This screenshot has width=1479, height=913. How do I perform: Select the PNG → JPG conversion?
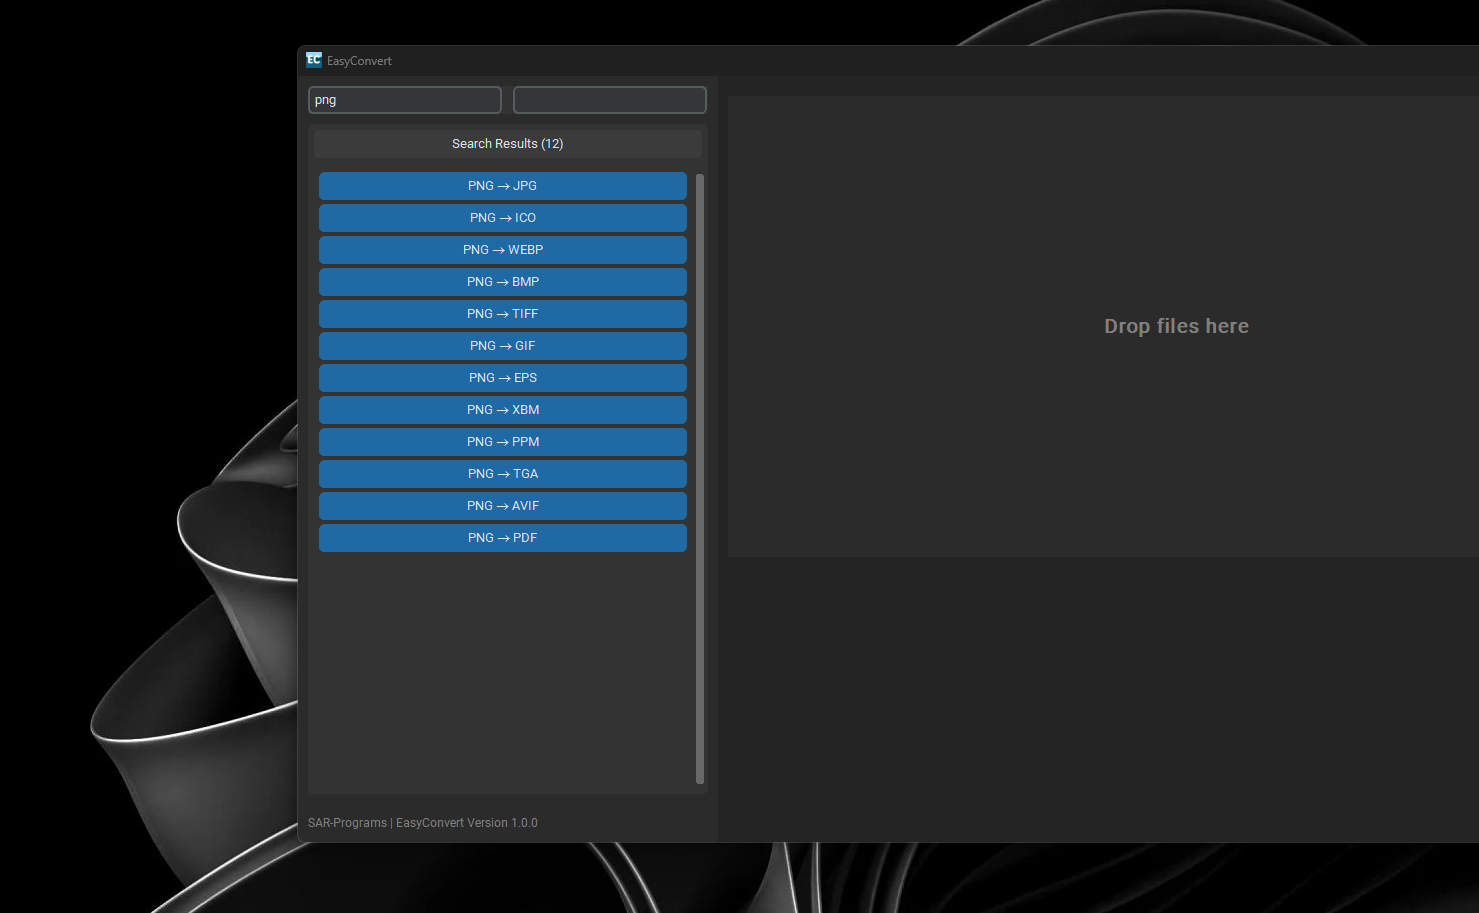click(x=502, y=186)
